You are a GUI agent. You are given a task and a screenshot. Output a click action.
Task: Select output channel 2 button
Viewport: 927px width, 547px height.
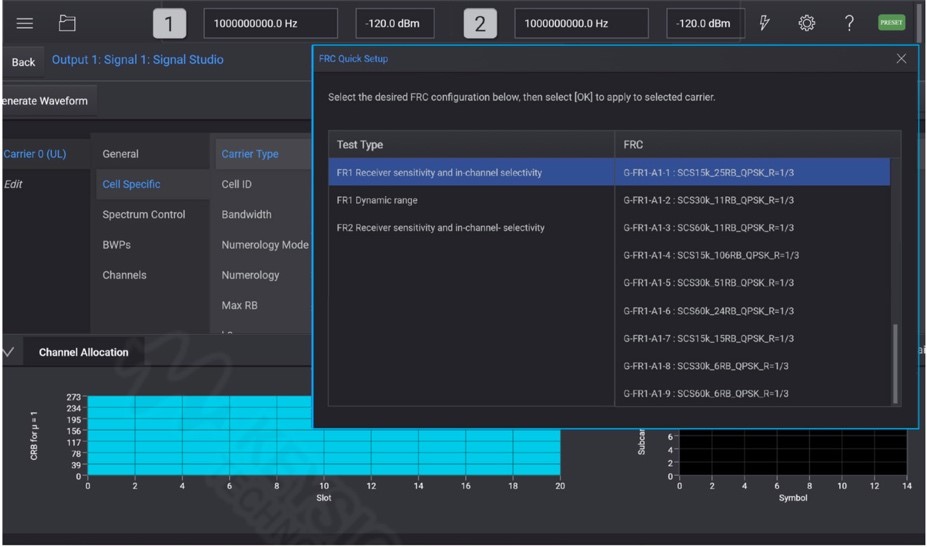(x=479, y=24)
